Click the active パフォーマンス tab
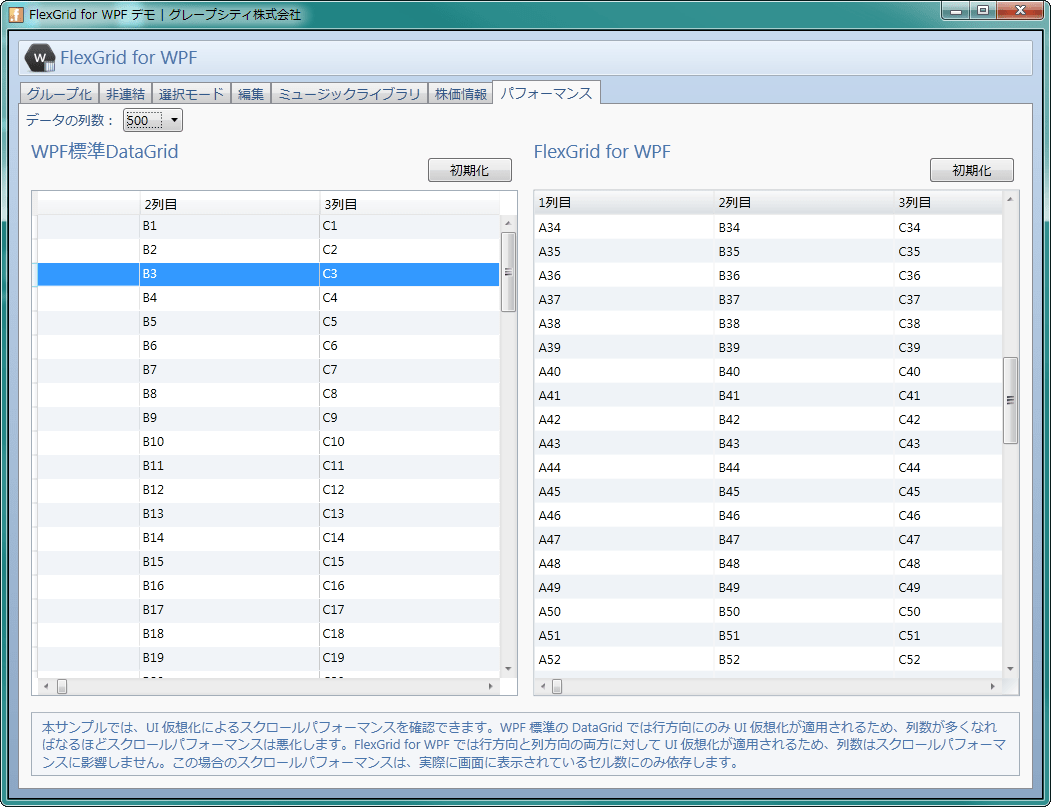The width and height of the screenshot is (1051, 807). (x=546, y=92)
